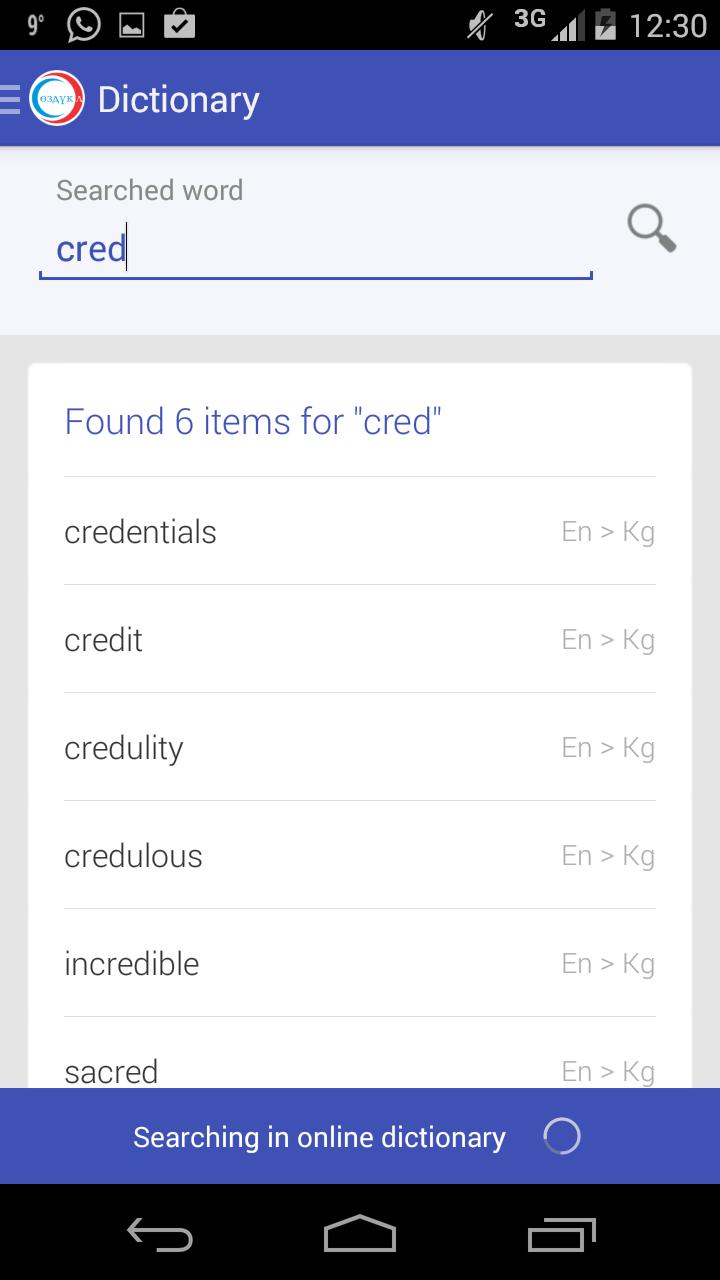The width and height of the screenshot is (720, 1280).
Task: Open the hamburger navigation menu
Action: (x=11, y=99)
